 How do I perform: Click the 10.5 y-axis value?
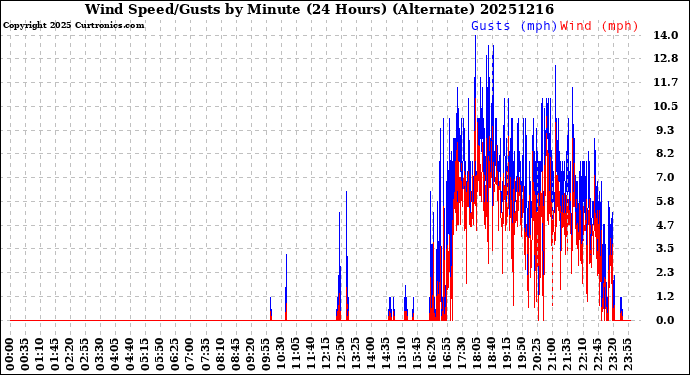pos(665,106)
